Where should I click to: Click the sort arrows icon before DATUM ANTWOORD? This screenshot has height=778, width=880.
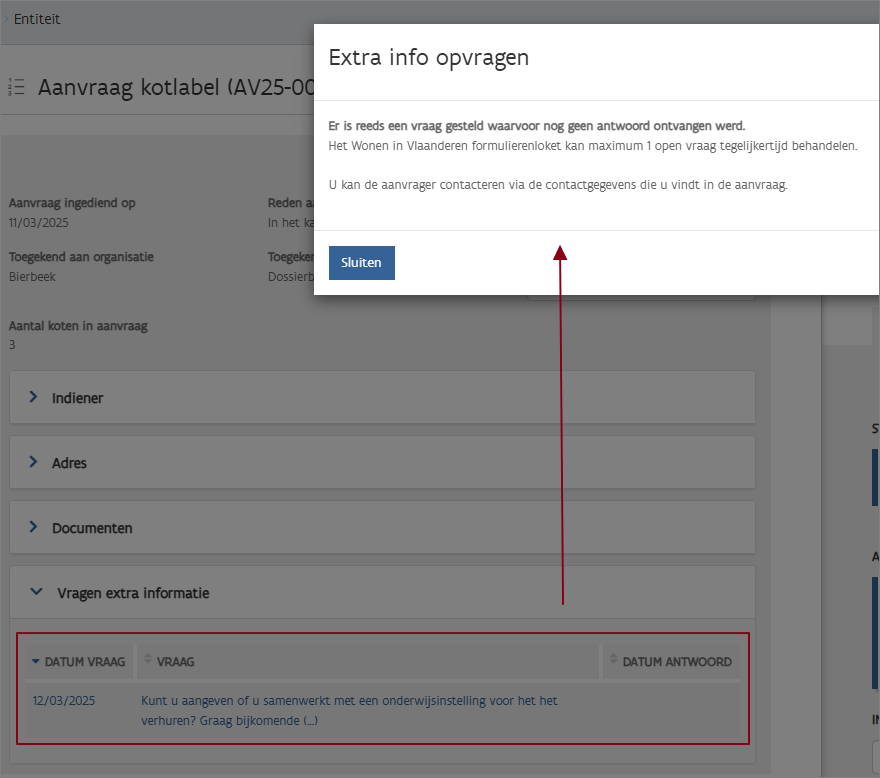613,660
